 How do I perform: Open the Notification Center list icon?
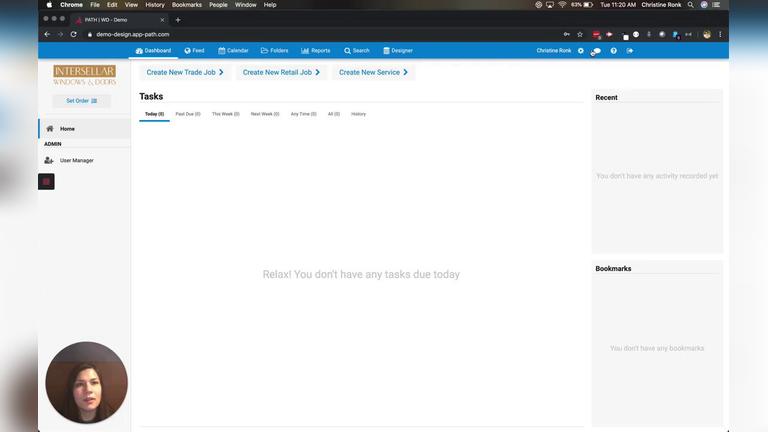(x=716, y=4)
